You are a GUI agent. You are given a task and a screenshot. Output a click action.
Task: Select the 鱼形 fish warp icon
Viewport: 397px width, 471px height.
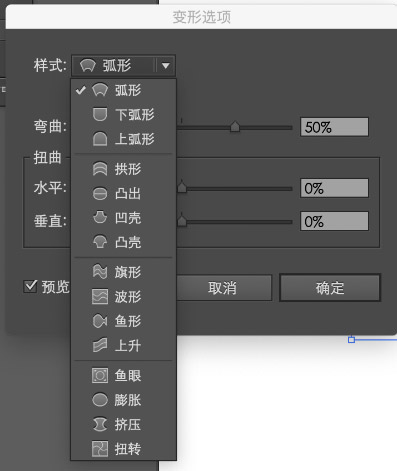click(100, 321)
